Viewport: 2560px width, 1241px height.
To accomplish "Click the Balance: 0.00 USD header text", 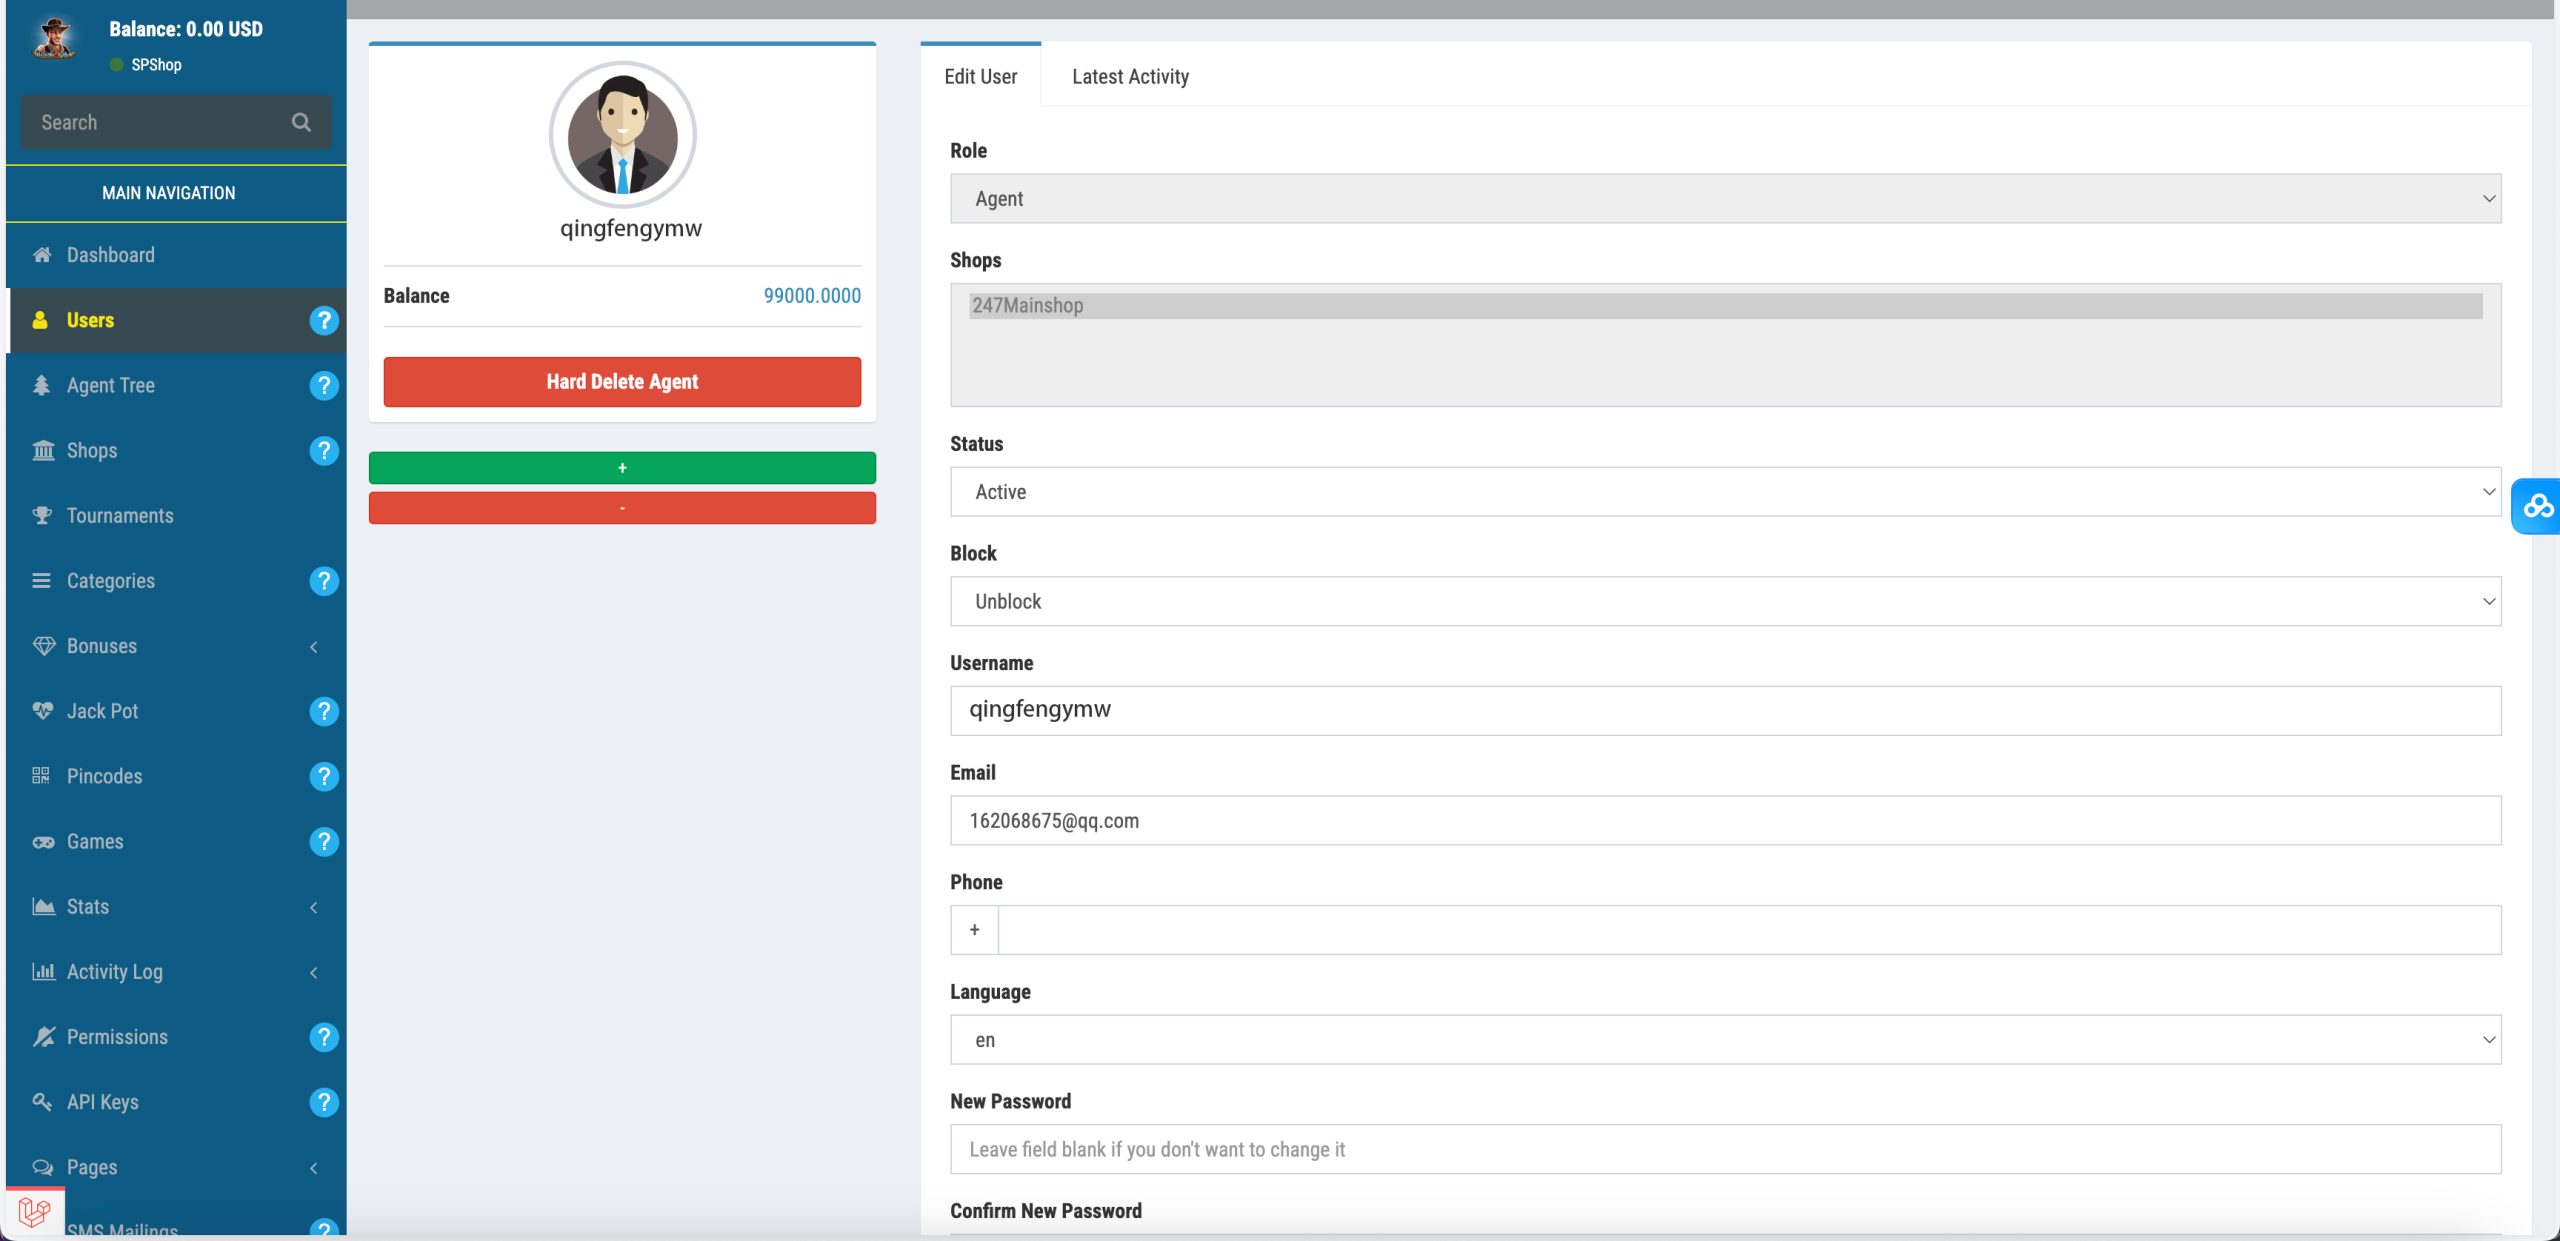I will (x=186, y=29).
